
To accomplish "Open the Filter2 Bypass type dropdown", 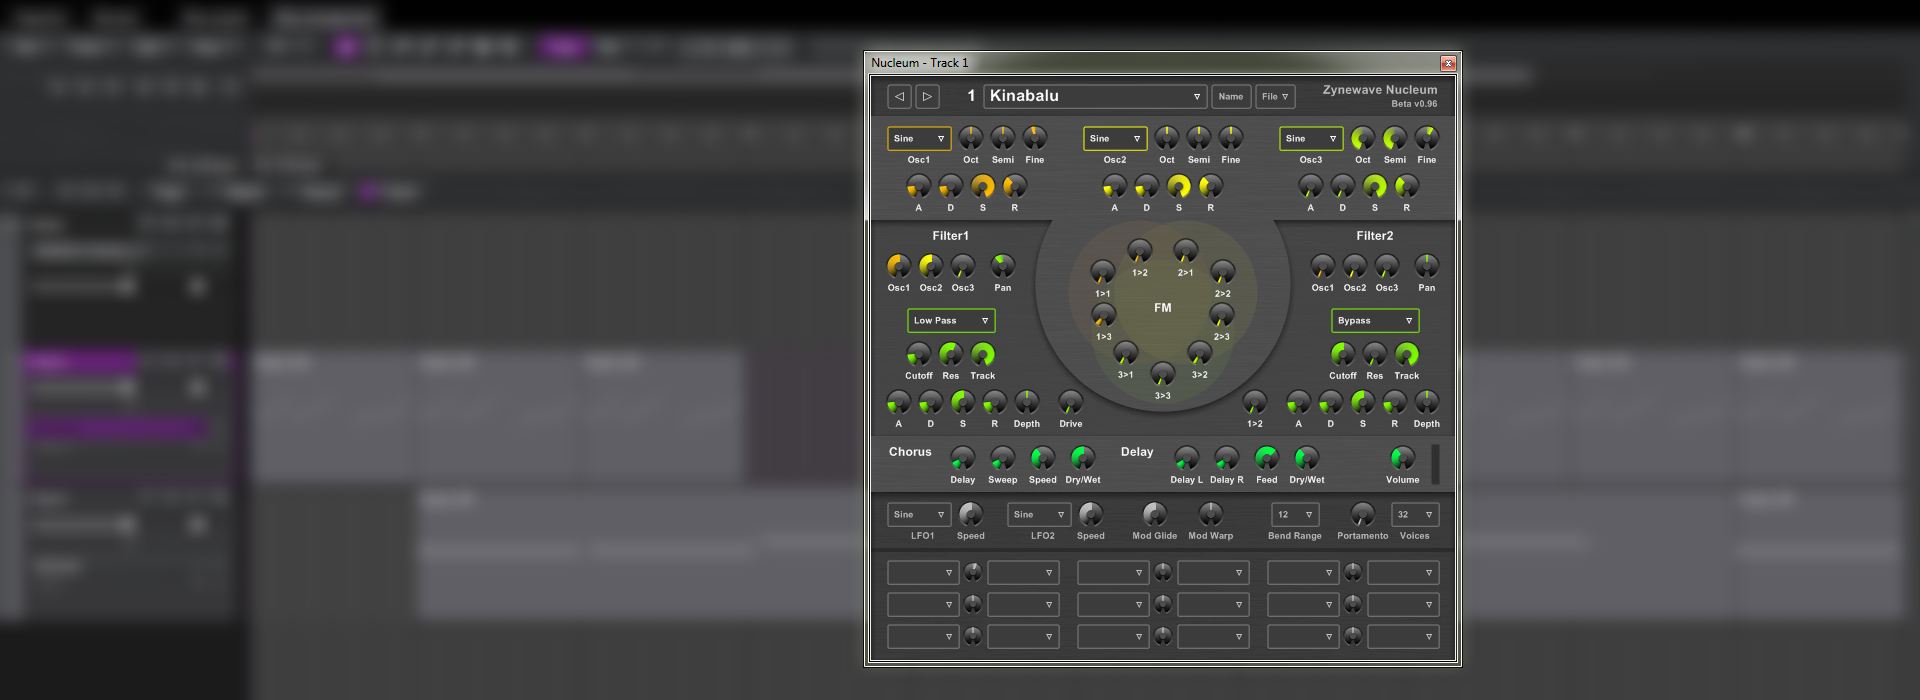I will pyautogui.click(x=1374, y=321).
